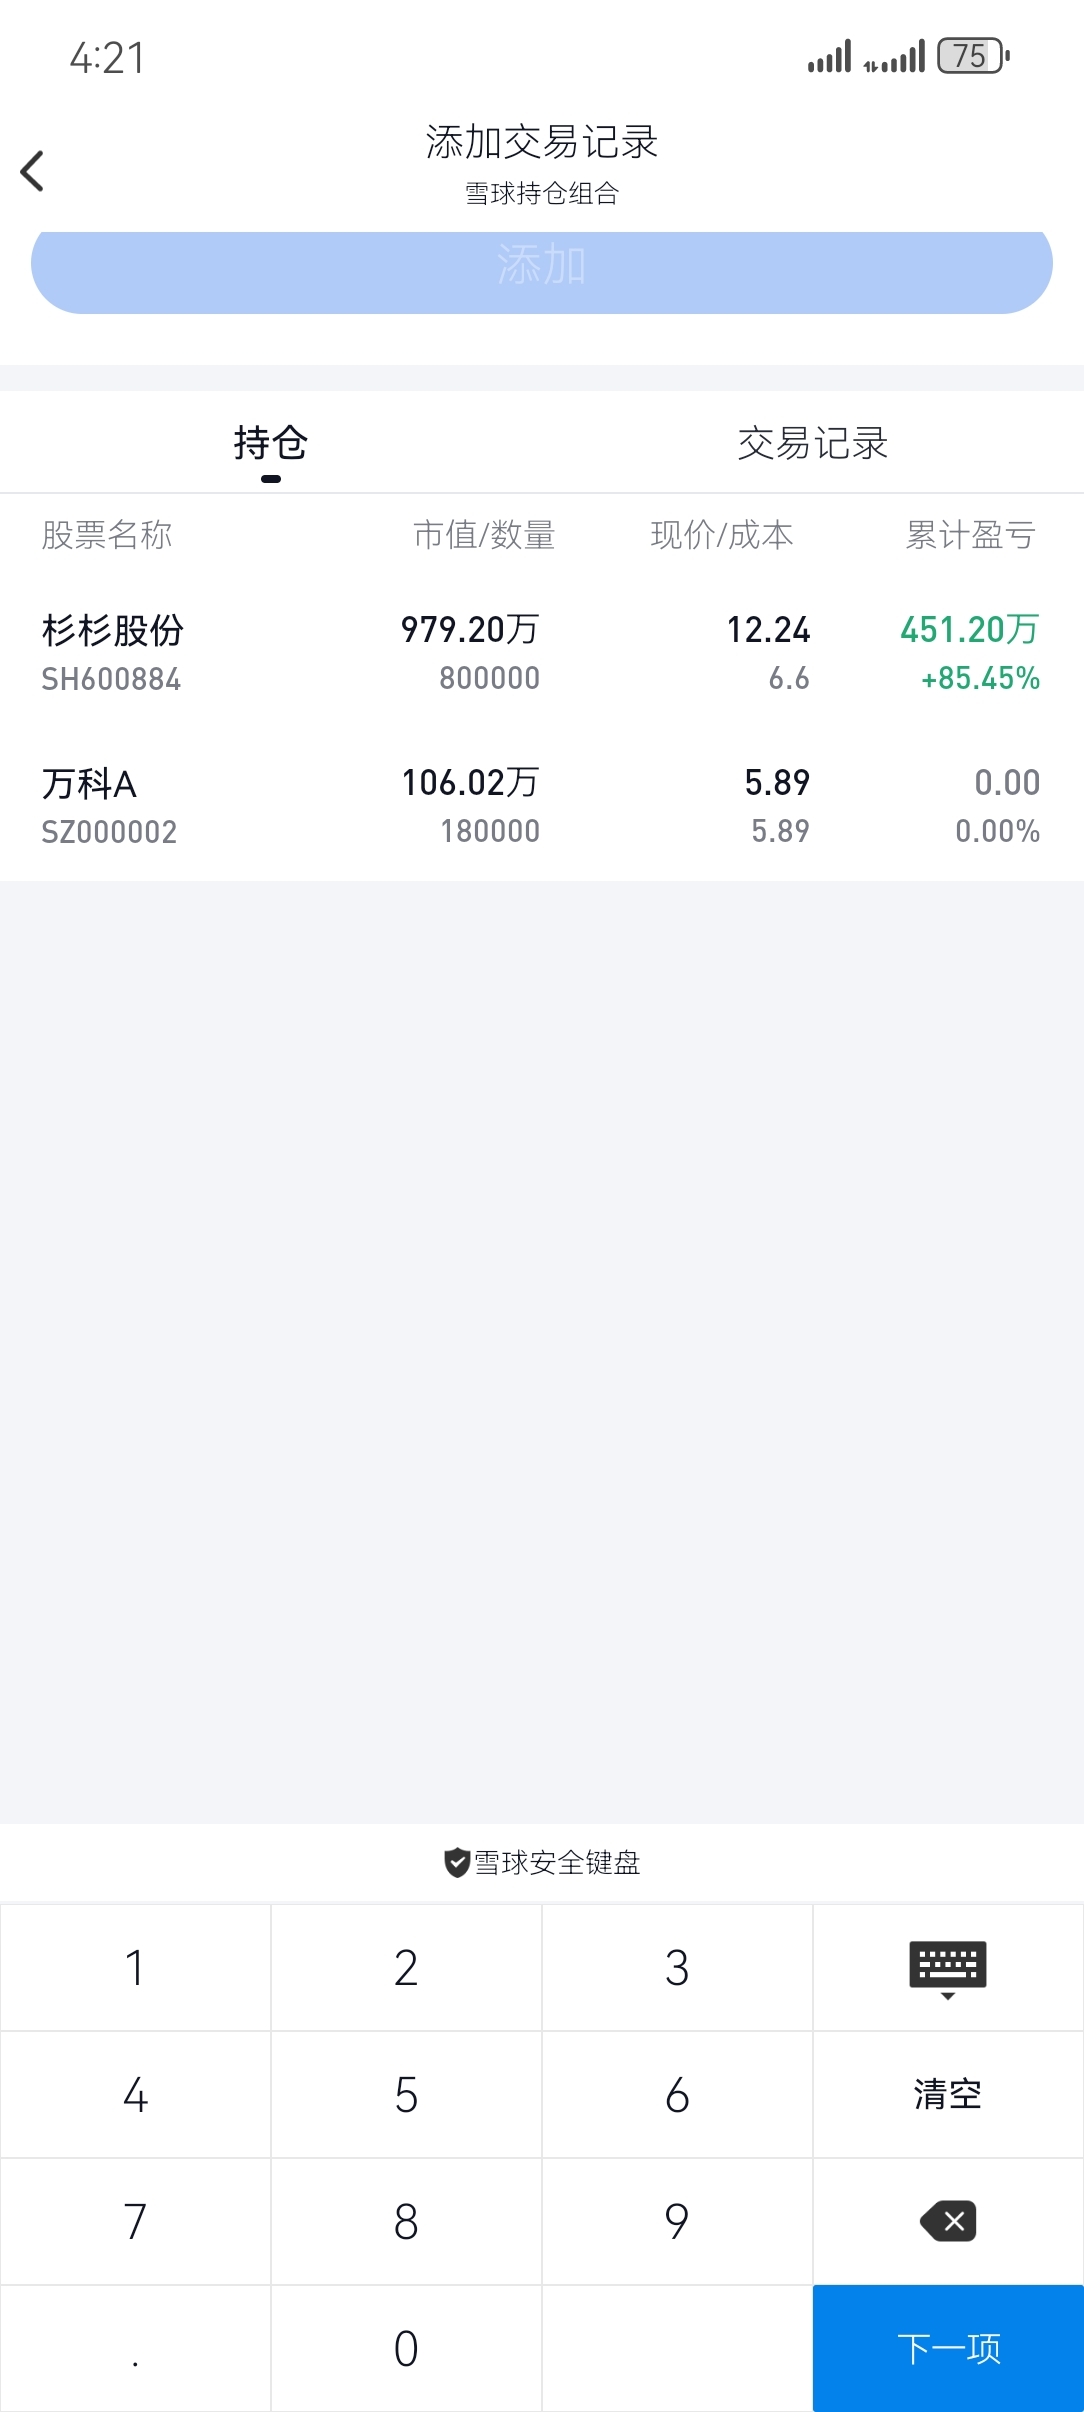Select the 持仓 tab
The height and width of the screenshot is (2412, 1084).
[x=270, y=443]
